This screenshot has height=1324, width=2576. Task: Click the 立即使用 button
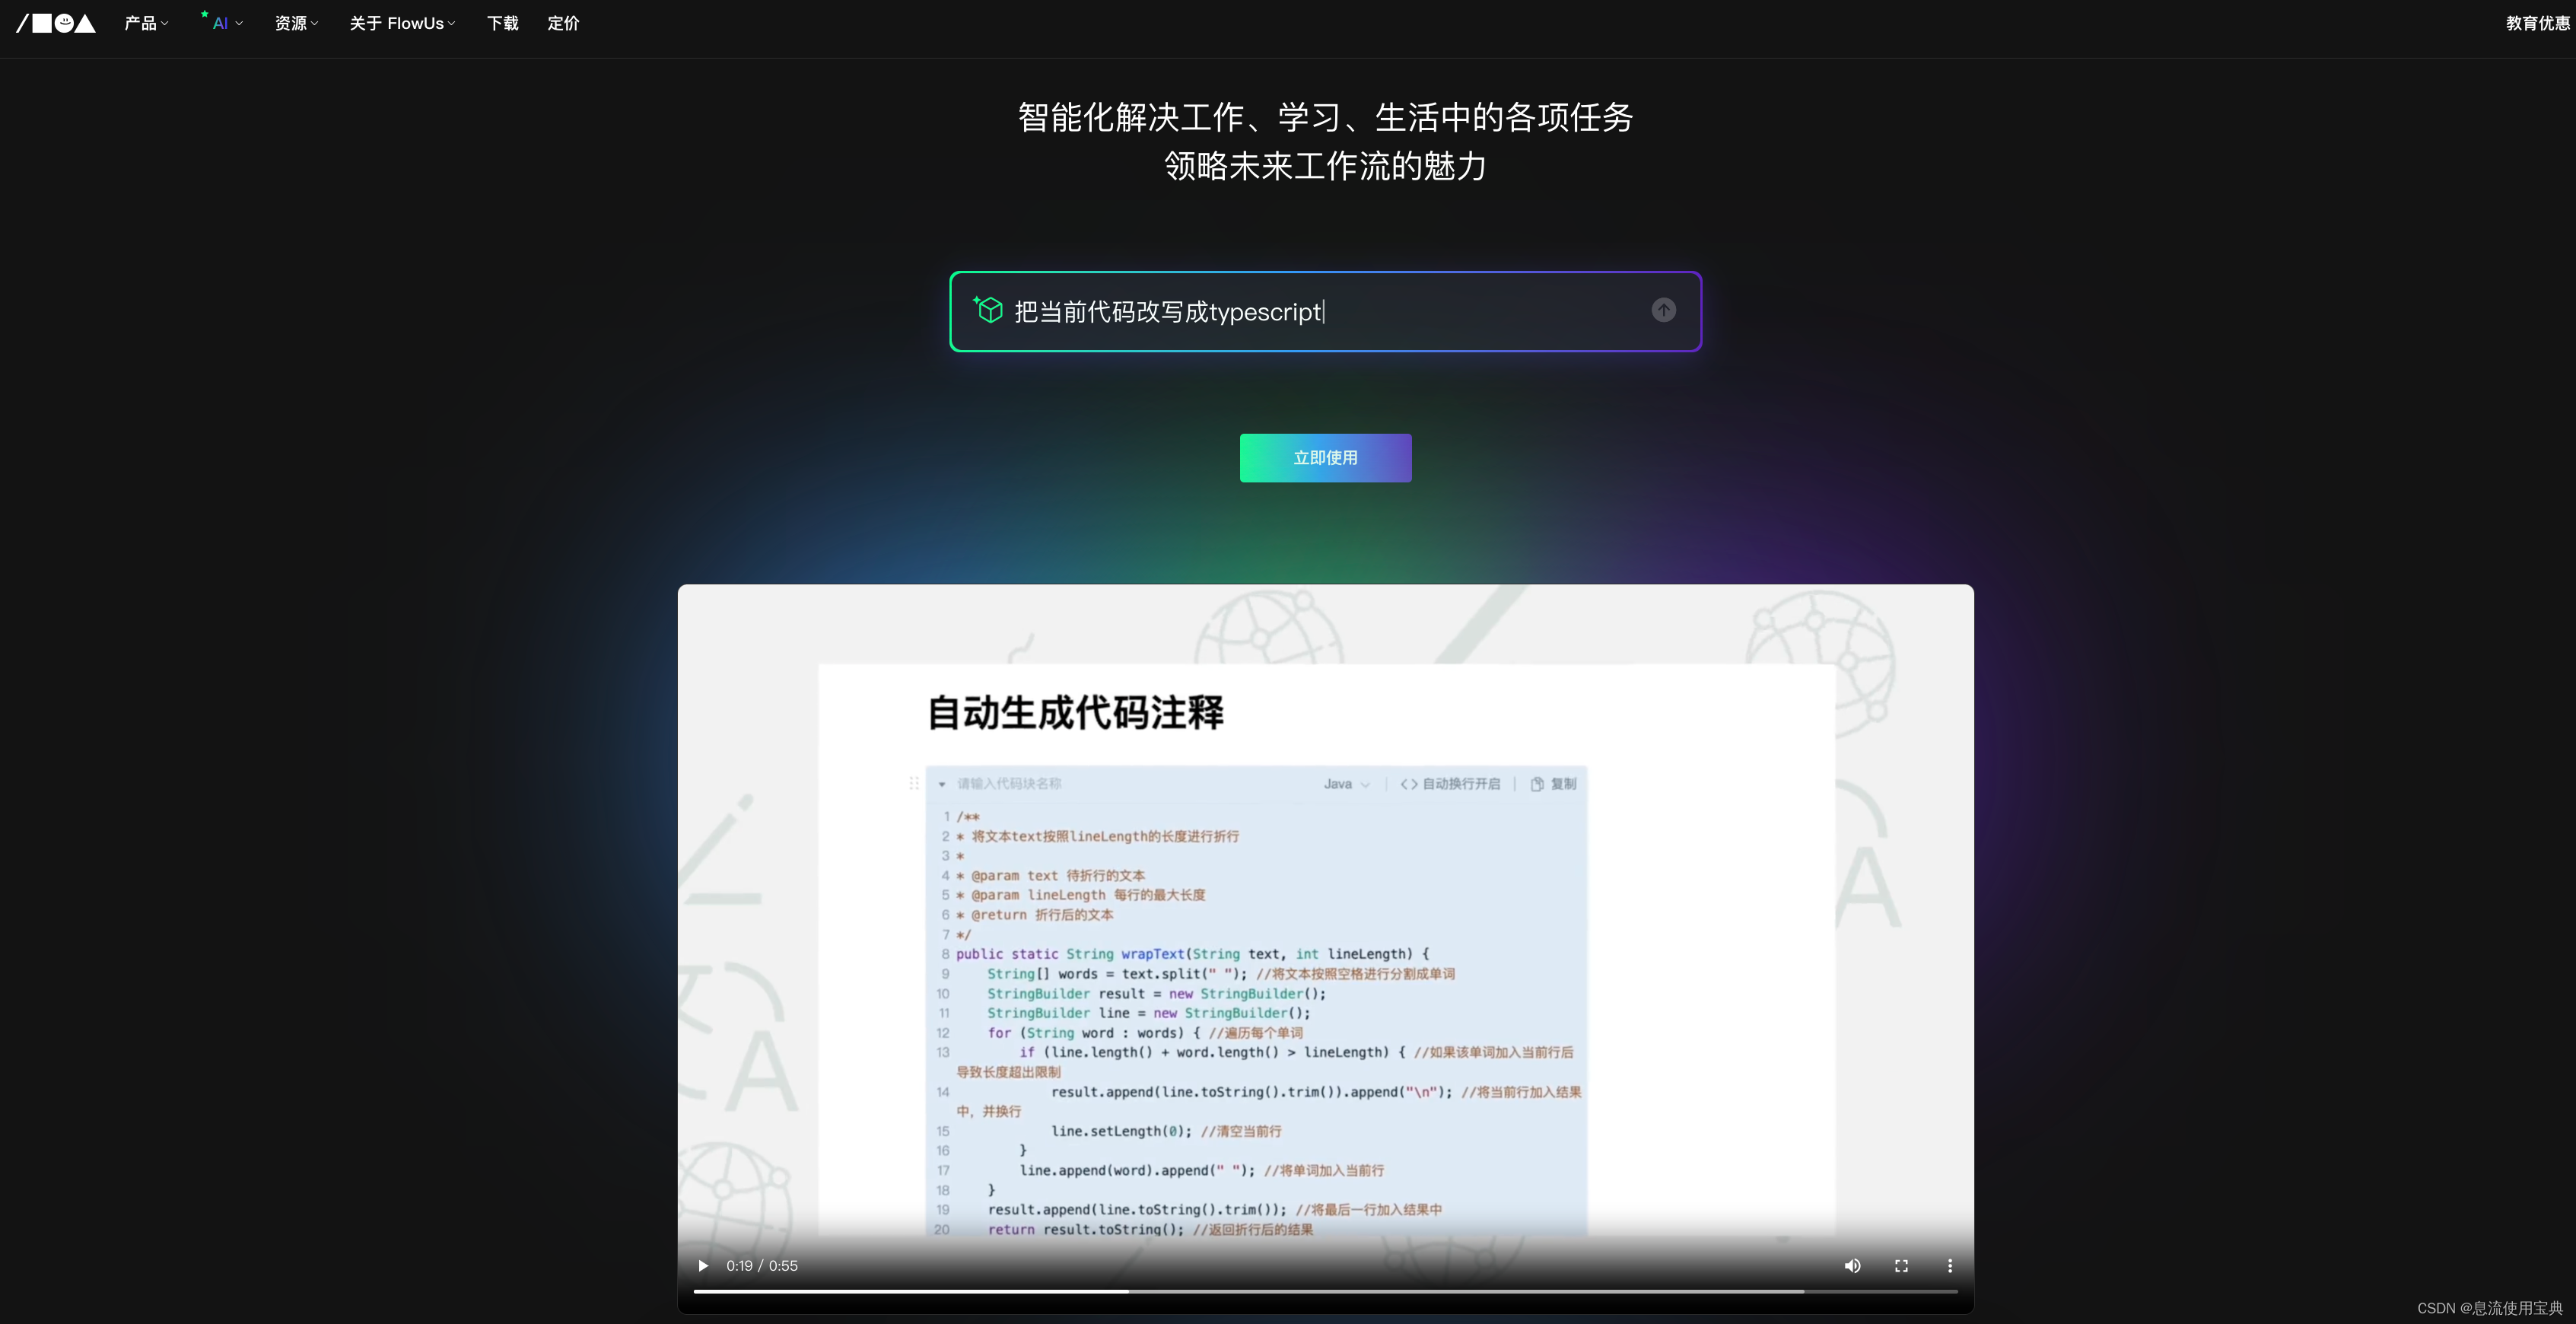click(x=1325, y=458)
